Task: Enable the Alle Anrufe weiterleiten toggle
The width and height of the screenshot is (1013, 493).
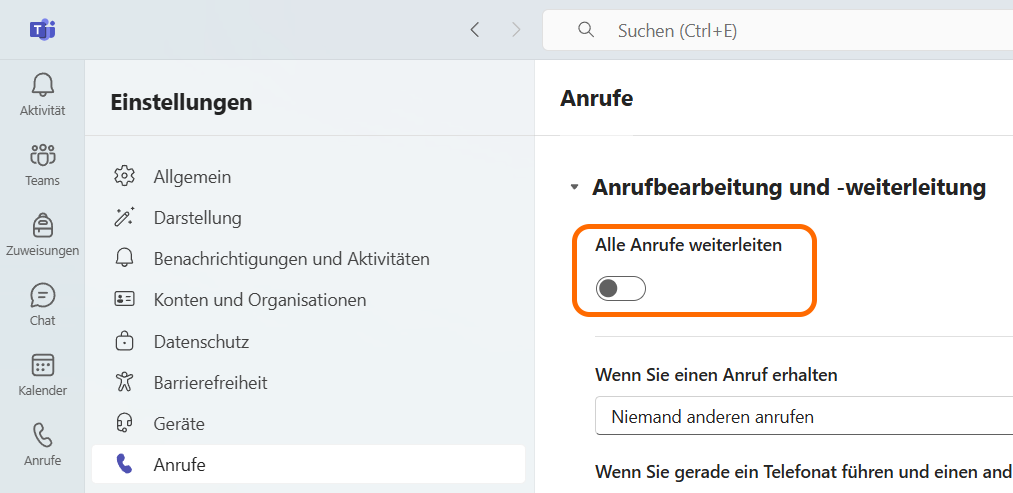Action: pos(621,289)
